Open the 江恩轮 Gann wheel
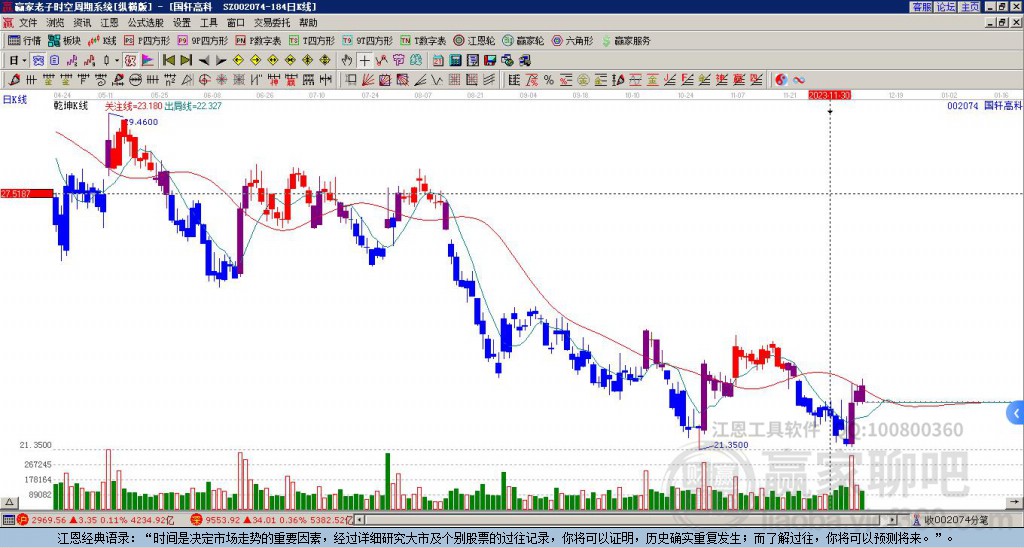The image size is (1024, 548). [x=474, y=40]
